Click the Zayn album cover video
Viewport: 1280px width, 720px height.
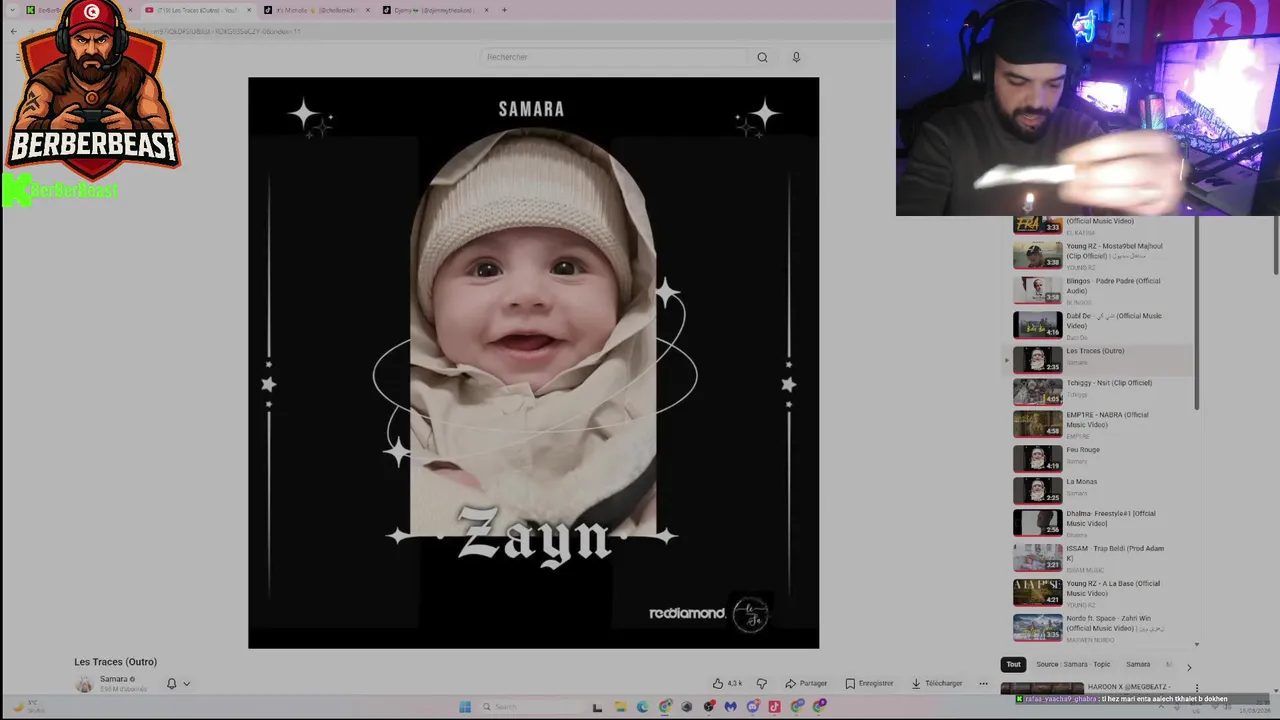533,363
